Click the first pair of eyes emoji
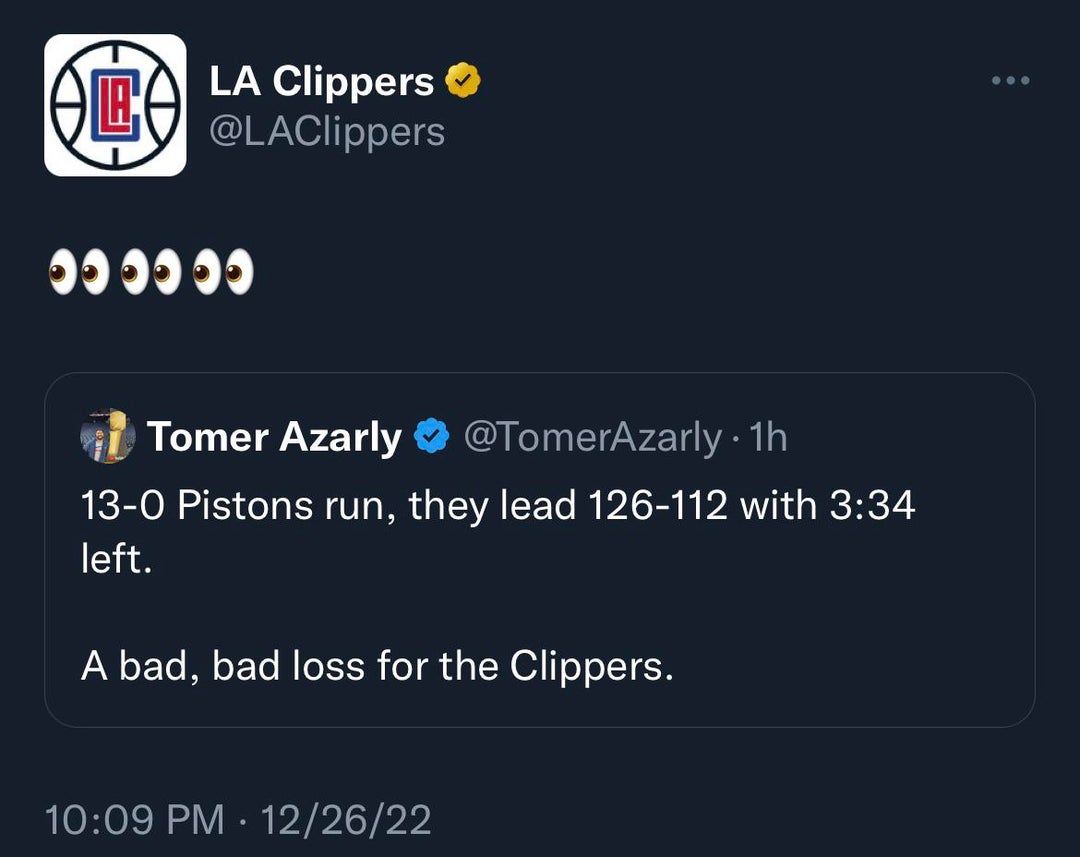 (x=79, y=273)
